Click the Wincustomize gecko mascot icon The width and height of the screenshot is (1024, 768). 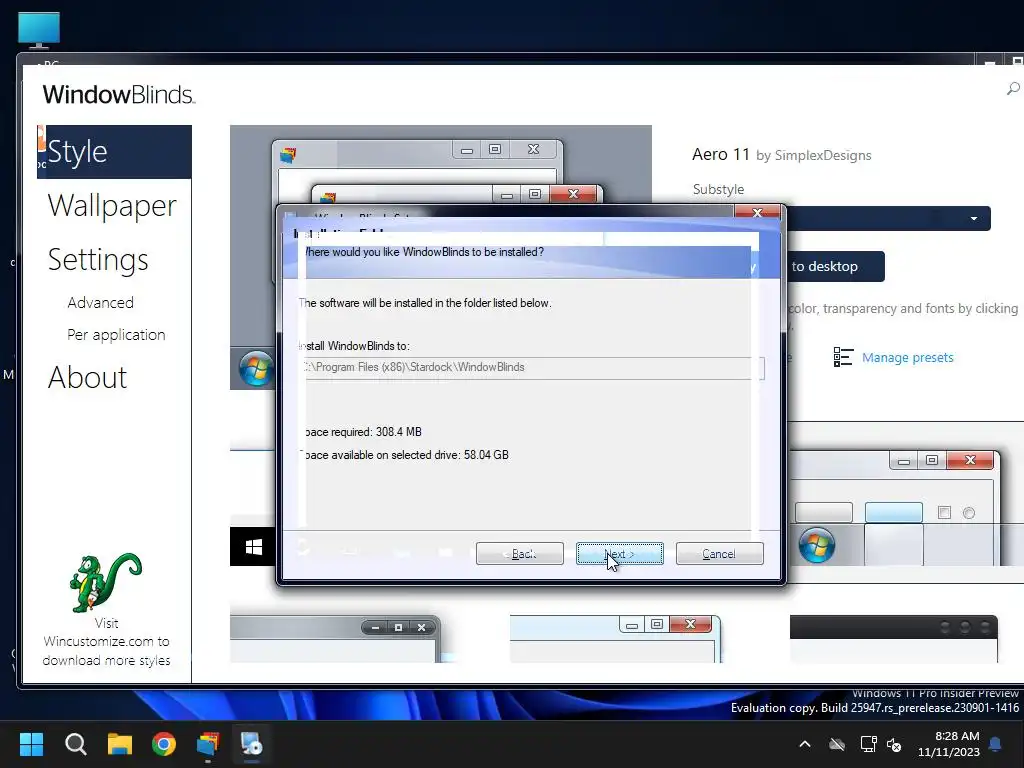[106, 583]
